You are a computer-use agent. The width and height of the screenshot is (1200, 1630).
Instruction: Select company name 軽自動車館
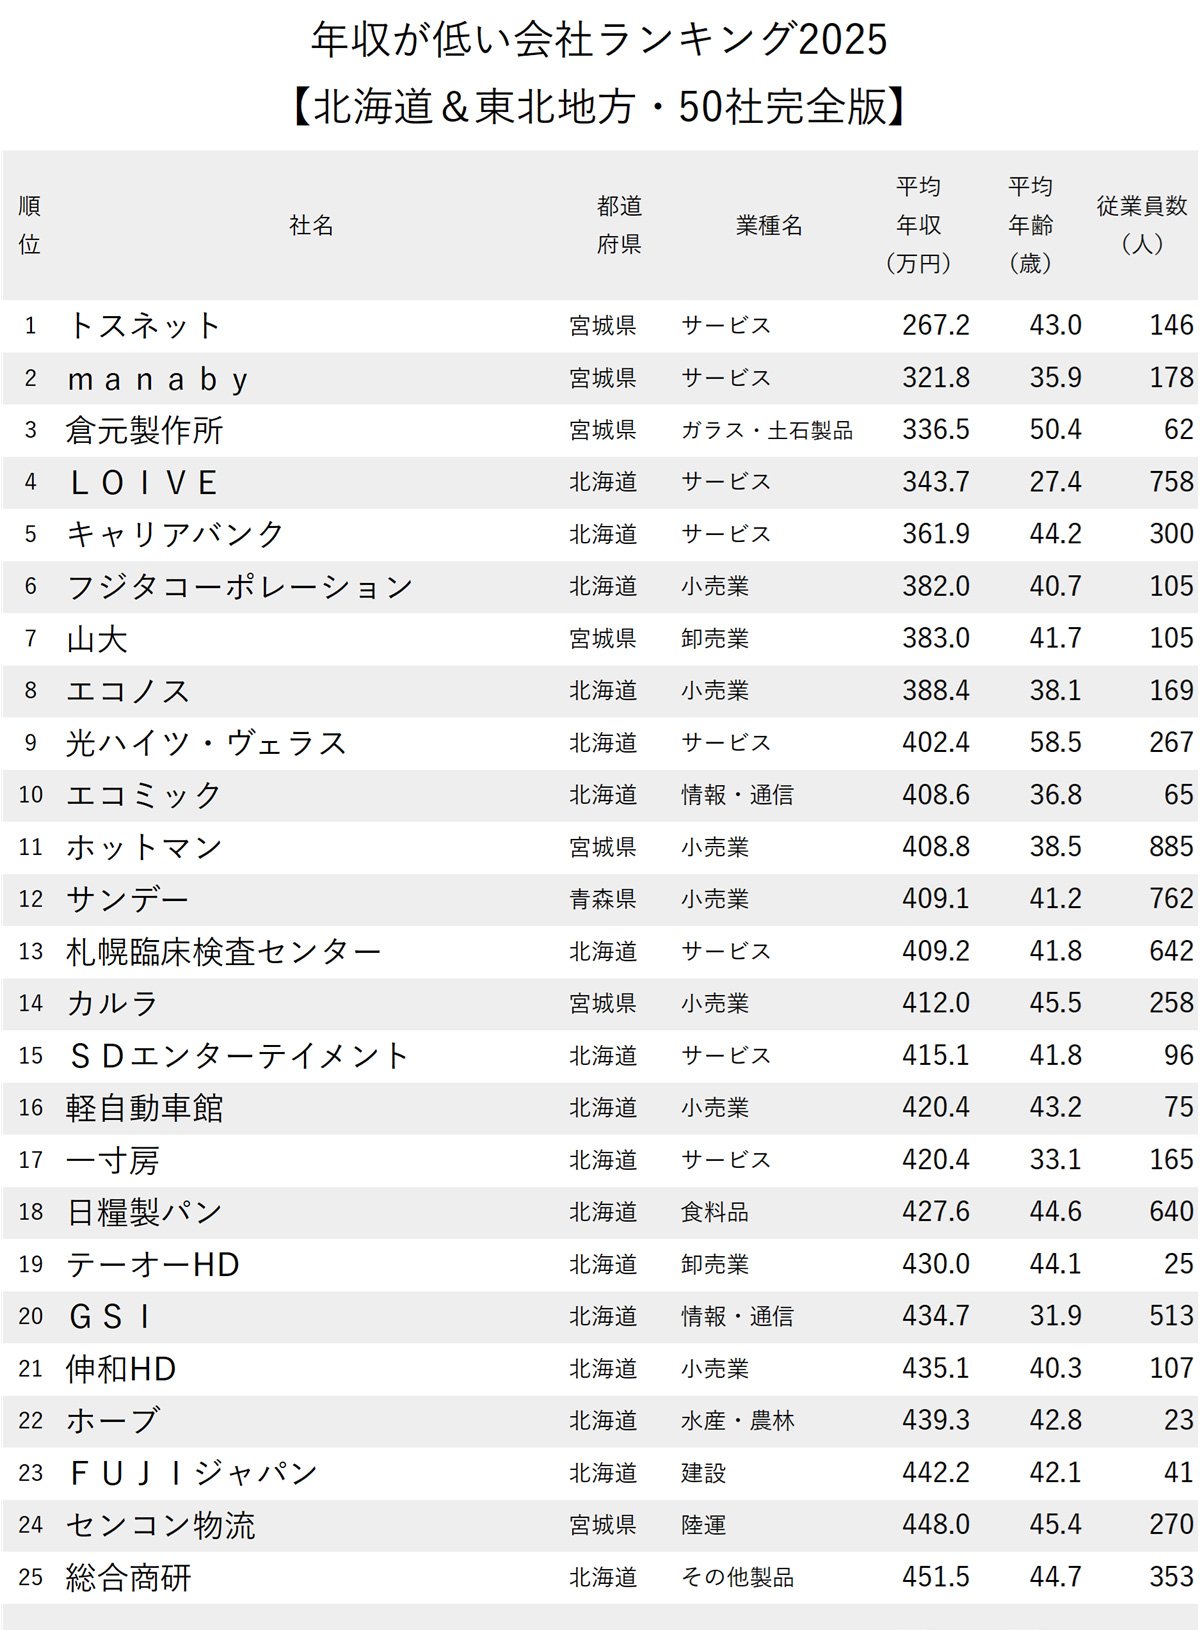[x=144, y=1108]
